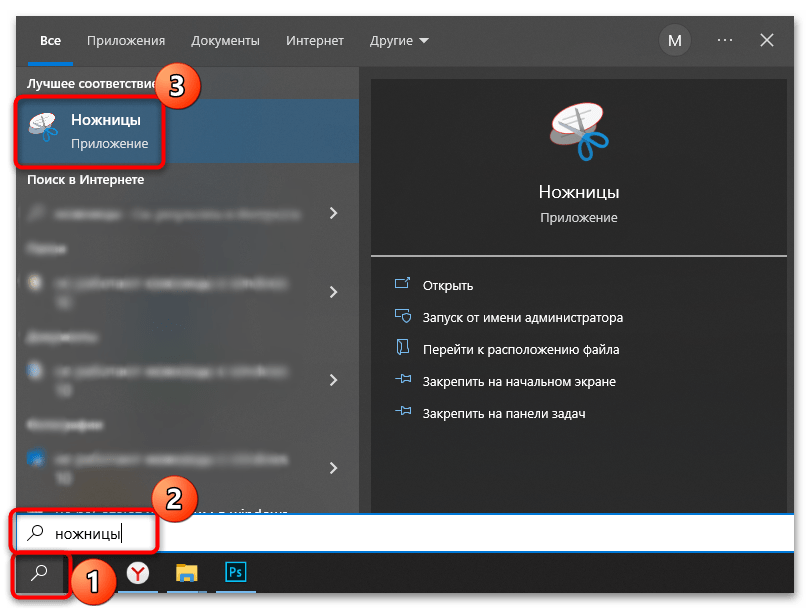Click Закрепить на начальном экране
The width and height of the screenshot is (810, 609).
pyautogui.click(x=519, y=381)
